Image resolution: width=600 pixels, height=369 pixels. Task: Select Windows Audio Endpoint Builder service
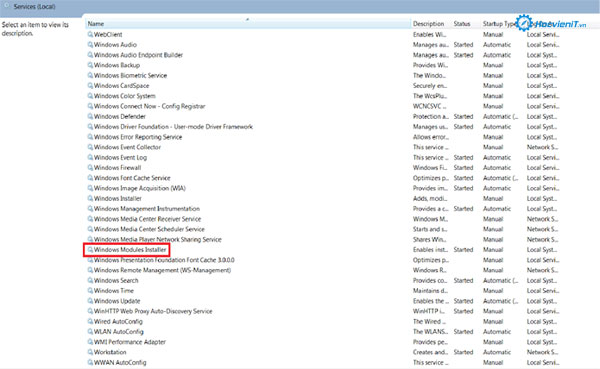(138, 55)
